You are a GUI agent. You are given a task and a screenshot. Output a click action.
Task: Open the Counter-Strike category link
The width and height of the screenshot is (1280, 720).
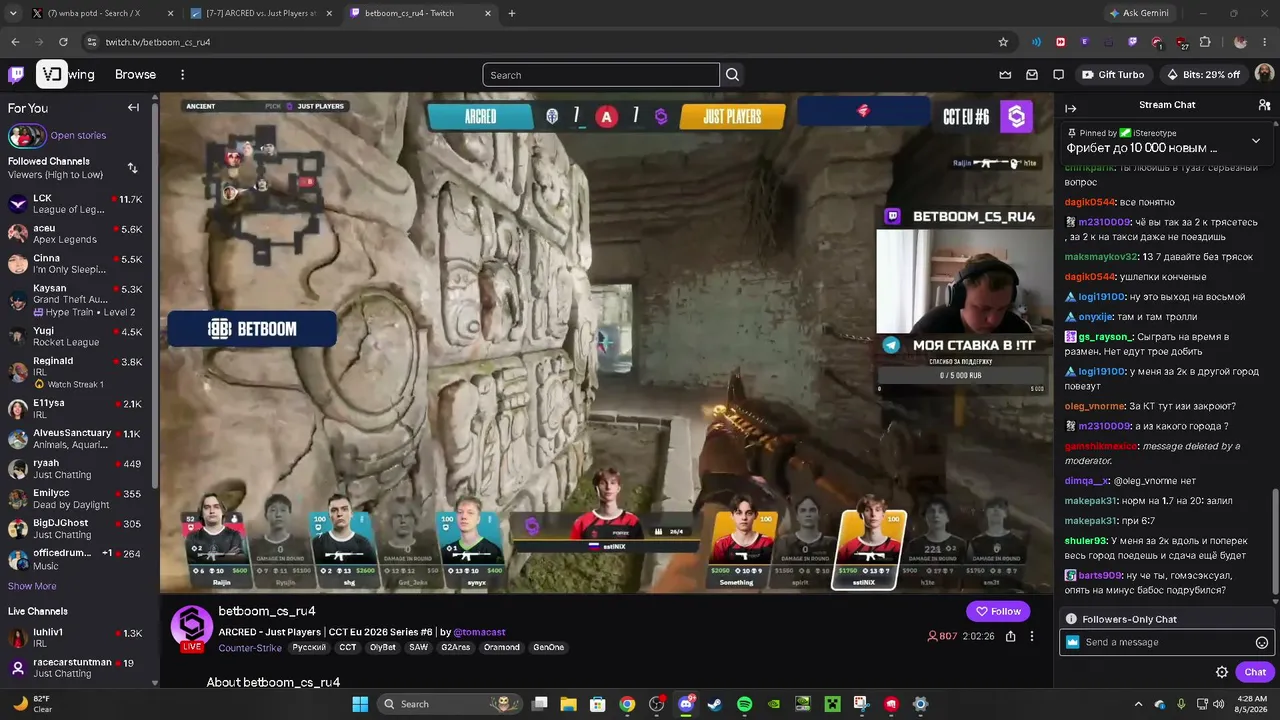(251, 648)
